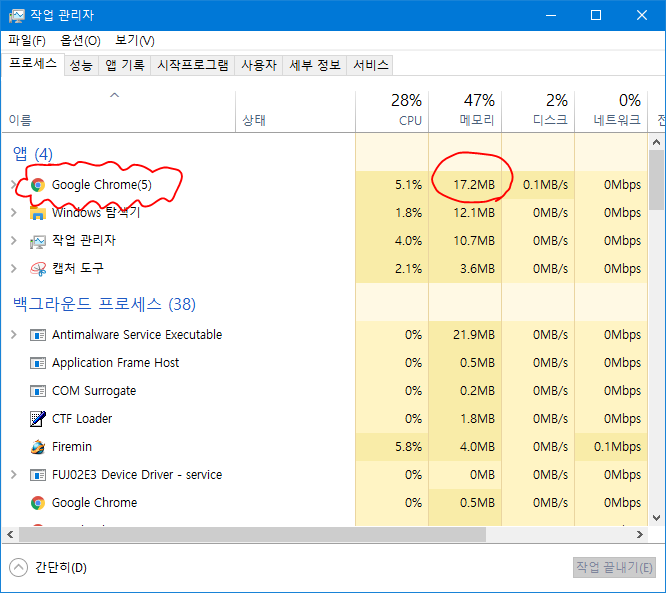The image size is (666, 593).
Task: Sort by the CPU column header
Action: pos(392,111)
